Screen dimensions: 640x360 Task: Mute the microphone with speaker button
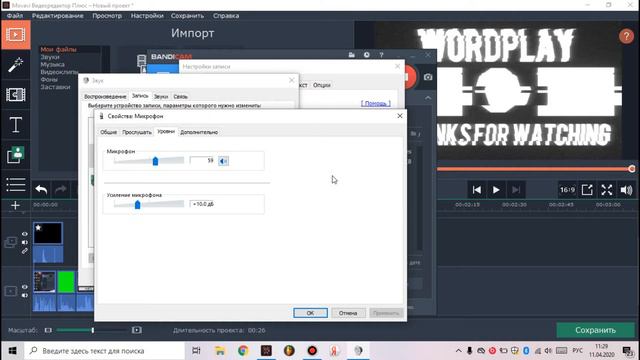pyautogui.click(x=223, y=161)
